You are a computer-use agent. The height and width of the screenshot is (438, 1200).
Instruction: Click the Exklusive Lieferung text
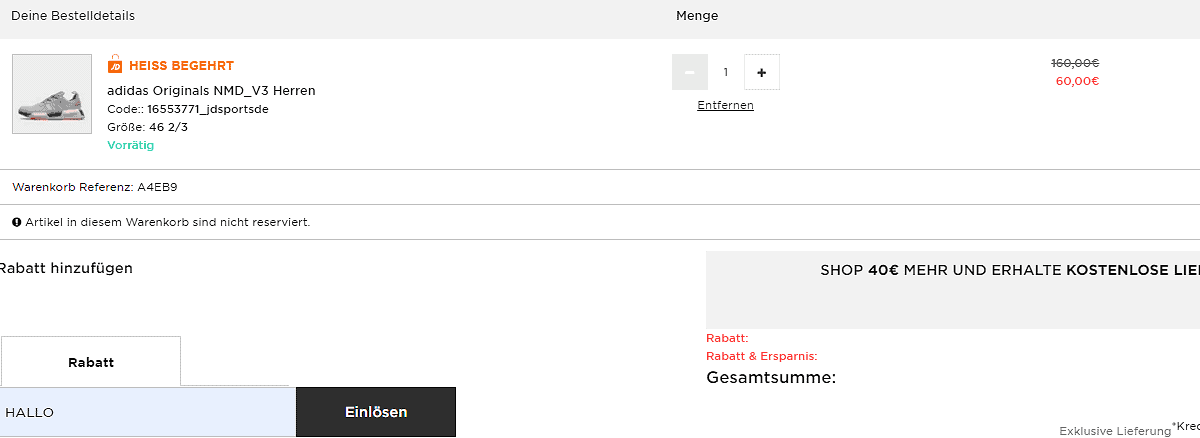click(x=1115, y=431)
